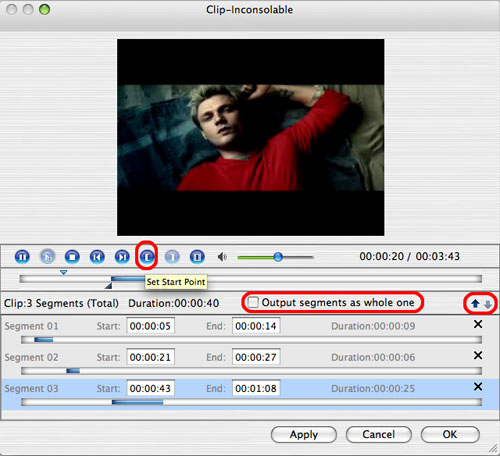Viewport: 500px width, 456px height.
Task: Confirm with the OK button
Action: [450, 434]
